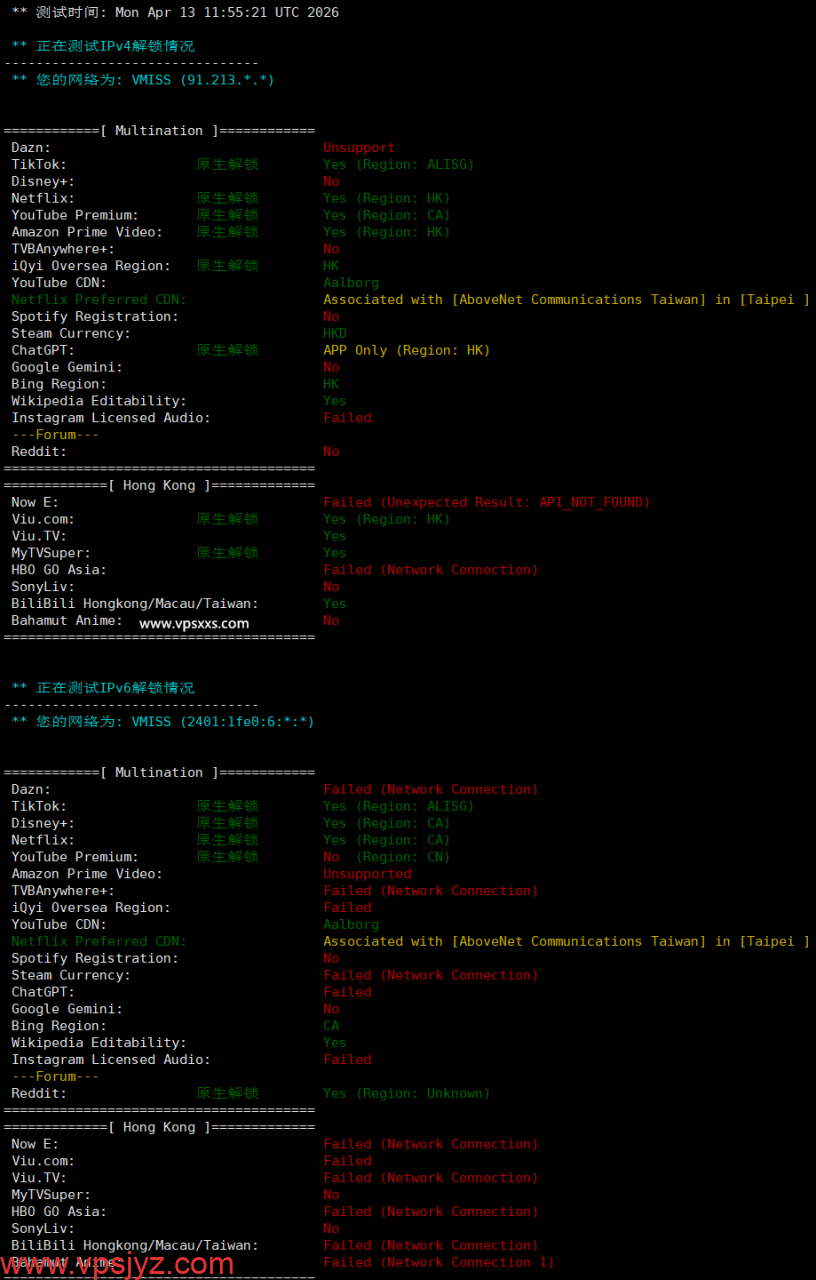Click the www.vpsxxs.com watermark link
Screen dimensions: 816x1280
194,623
